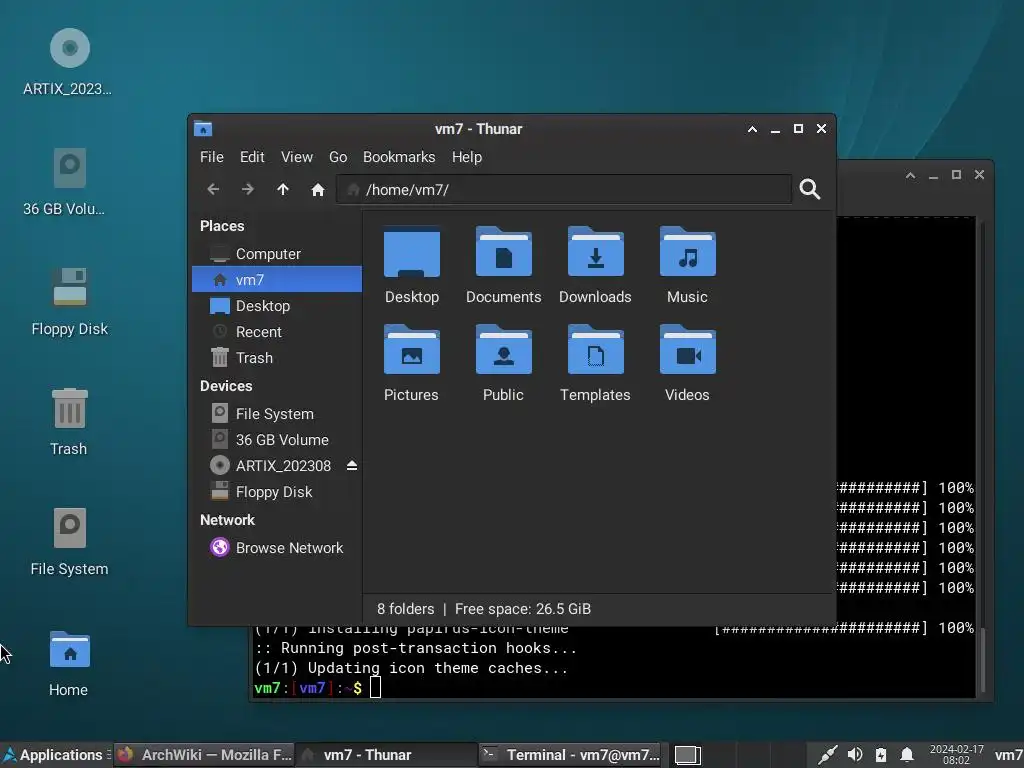The width and height of the screenshot is (1024, 768).
Task: Click show desktop panel icon
Action: [x=688, y=755]
